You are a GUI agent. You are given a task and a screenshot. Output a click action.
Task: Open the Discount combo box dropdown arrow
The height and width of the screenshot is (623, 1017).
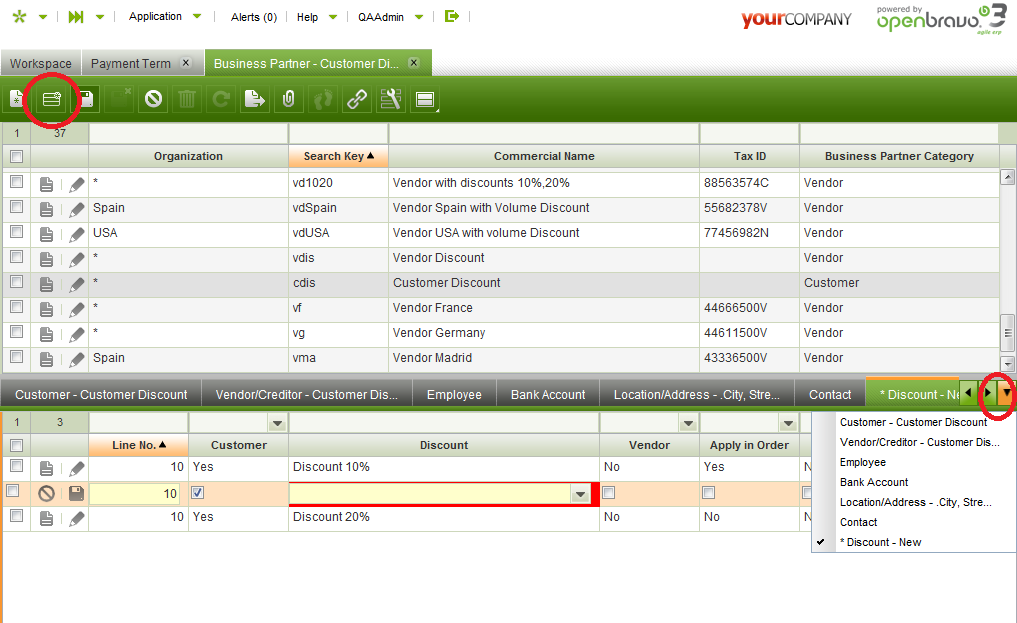point(580,494)
